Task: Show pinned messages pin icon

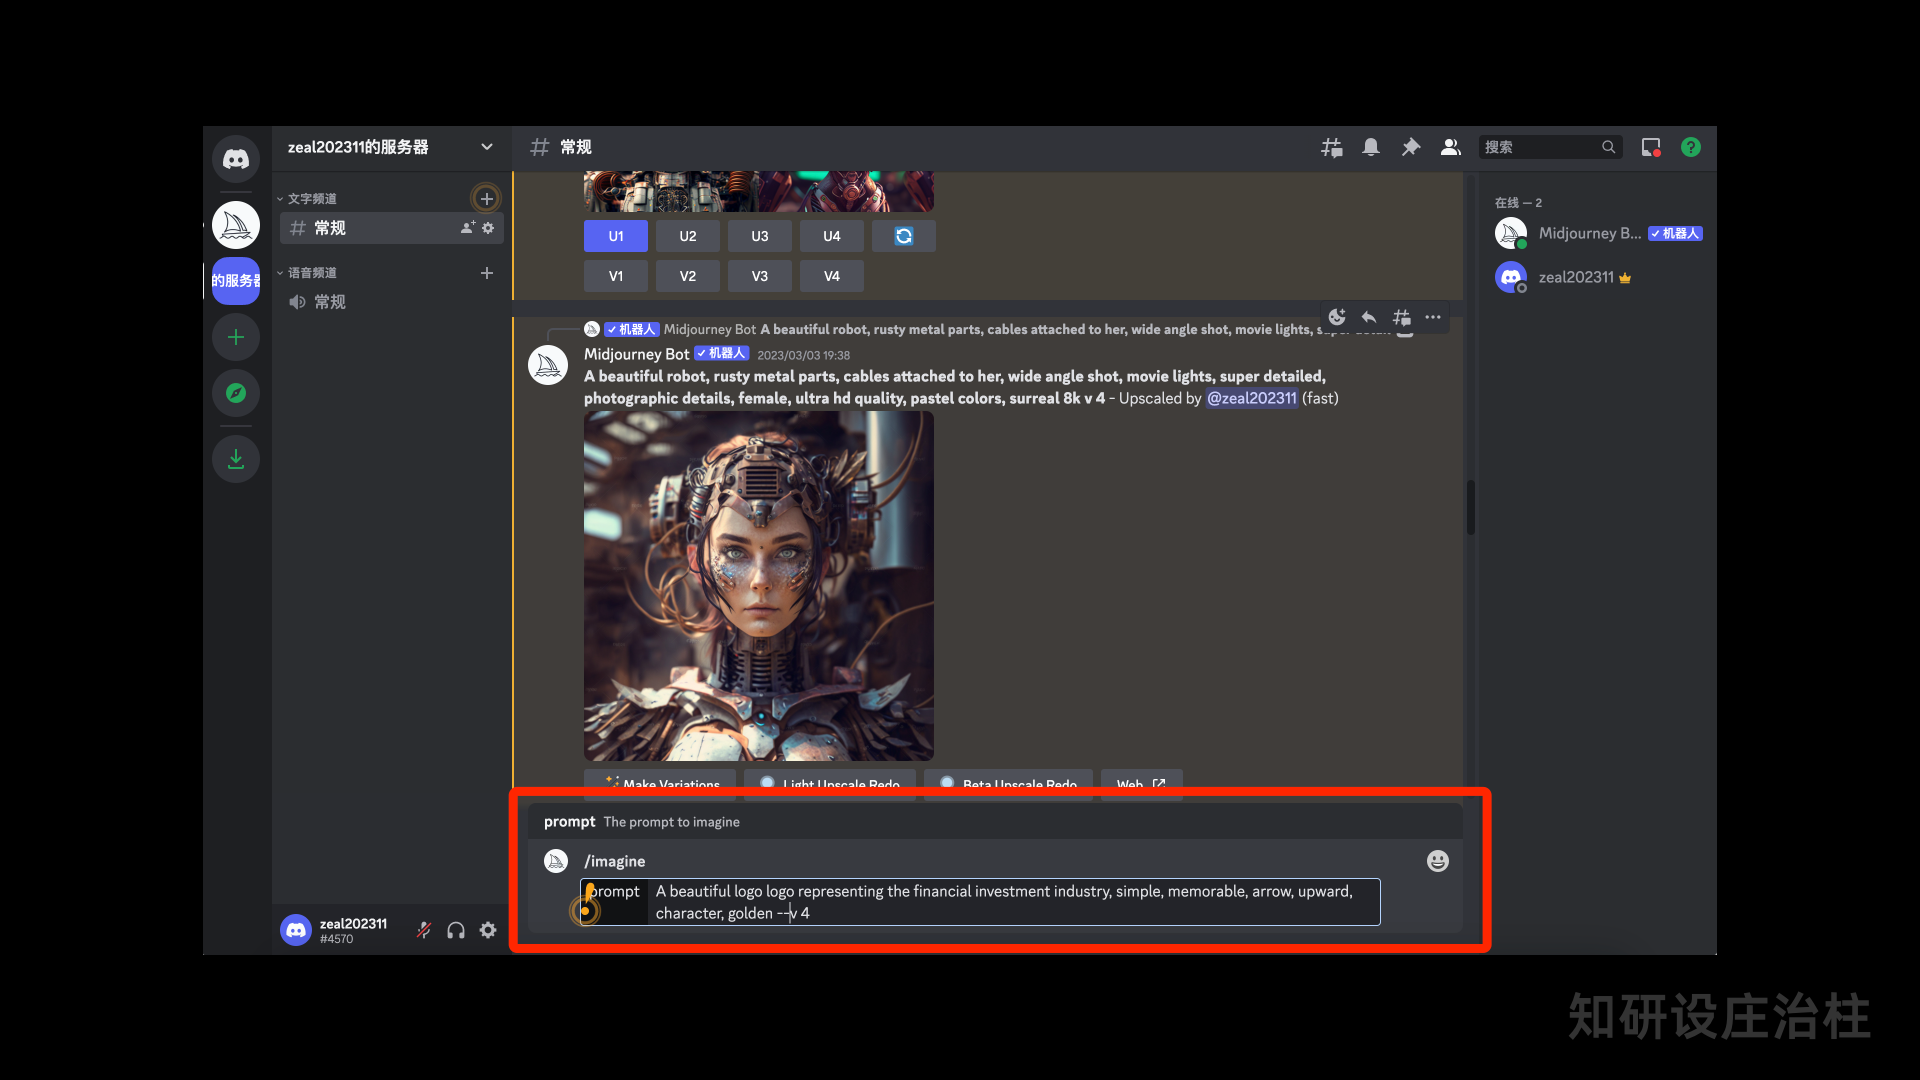Action: coord(1411,147)
